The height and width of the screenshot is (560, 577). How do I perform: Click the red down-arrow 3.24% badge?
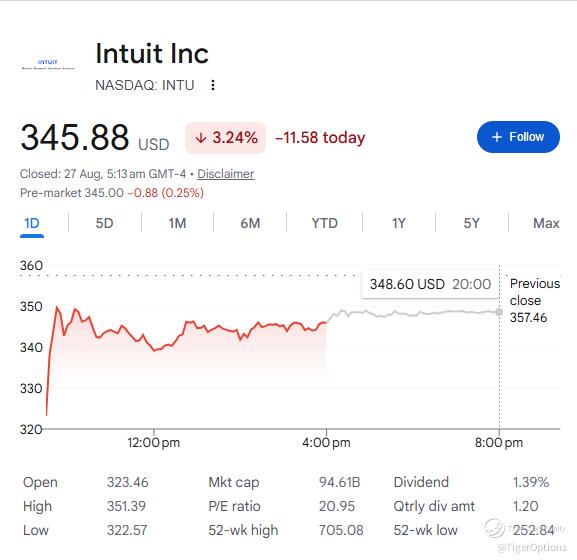226,138
